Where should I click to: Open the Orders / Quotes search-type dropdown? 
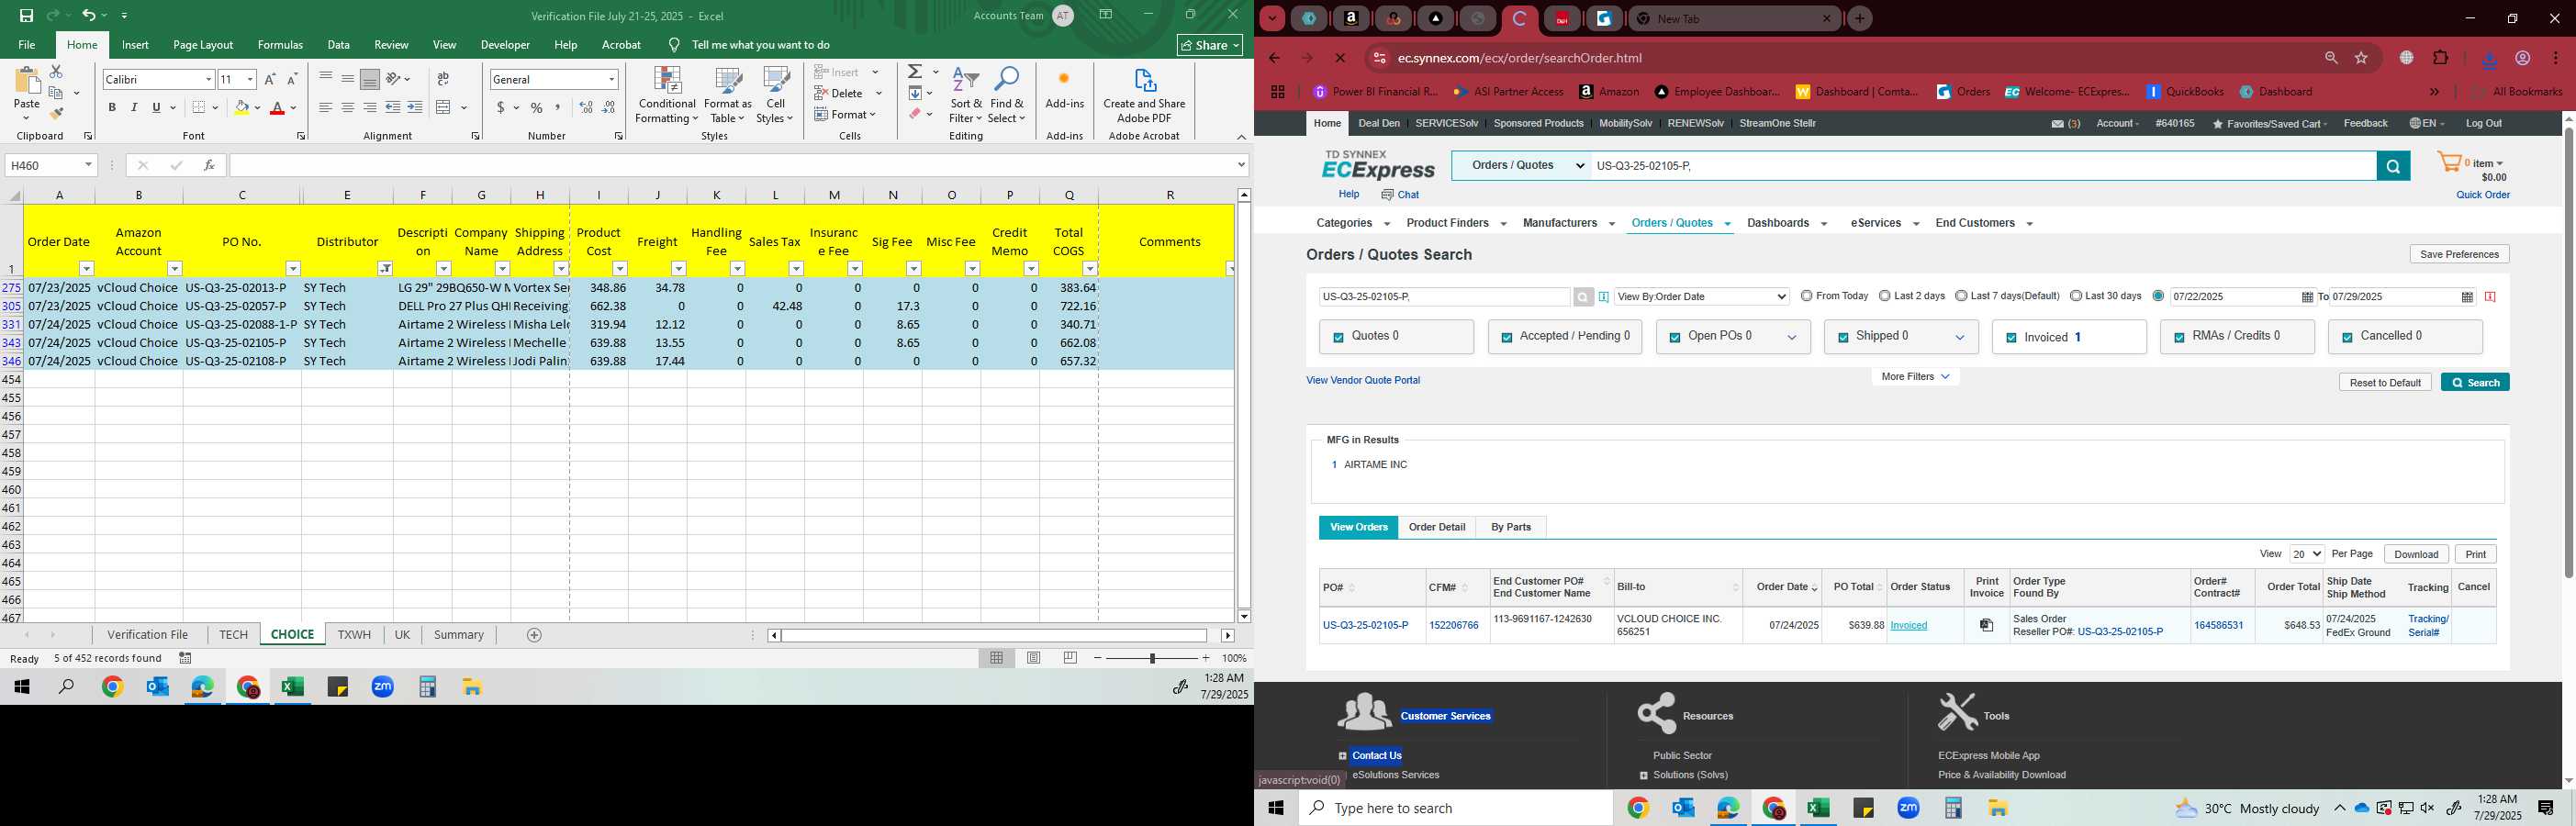[1521, 166]
